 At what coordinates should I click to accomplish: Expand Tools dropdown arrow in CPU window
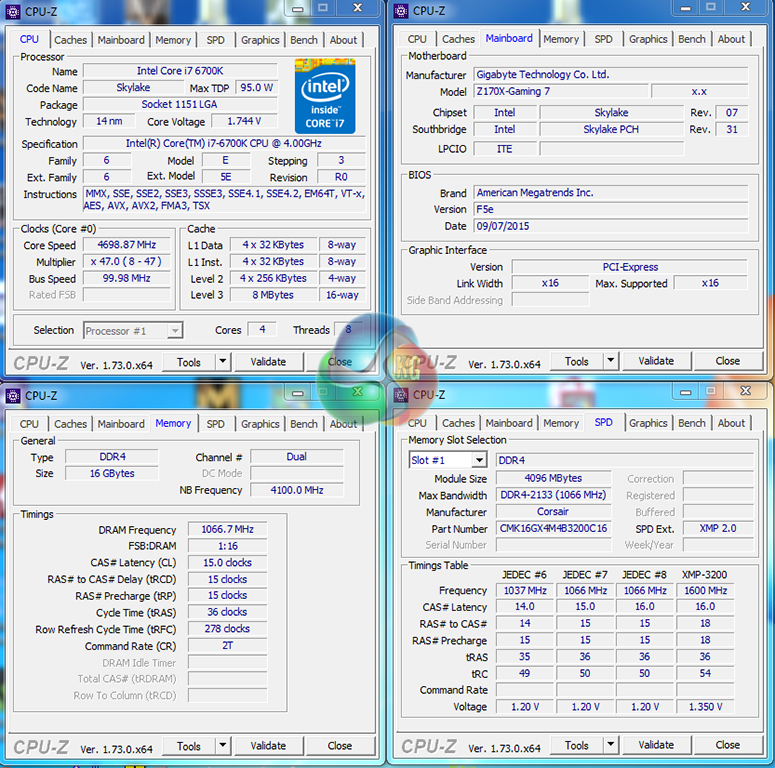(x=223, y=362)
